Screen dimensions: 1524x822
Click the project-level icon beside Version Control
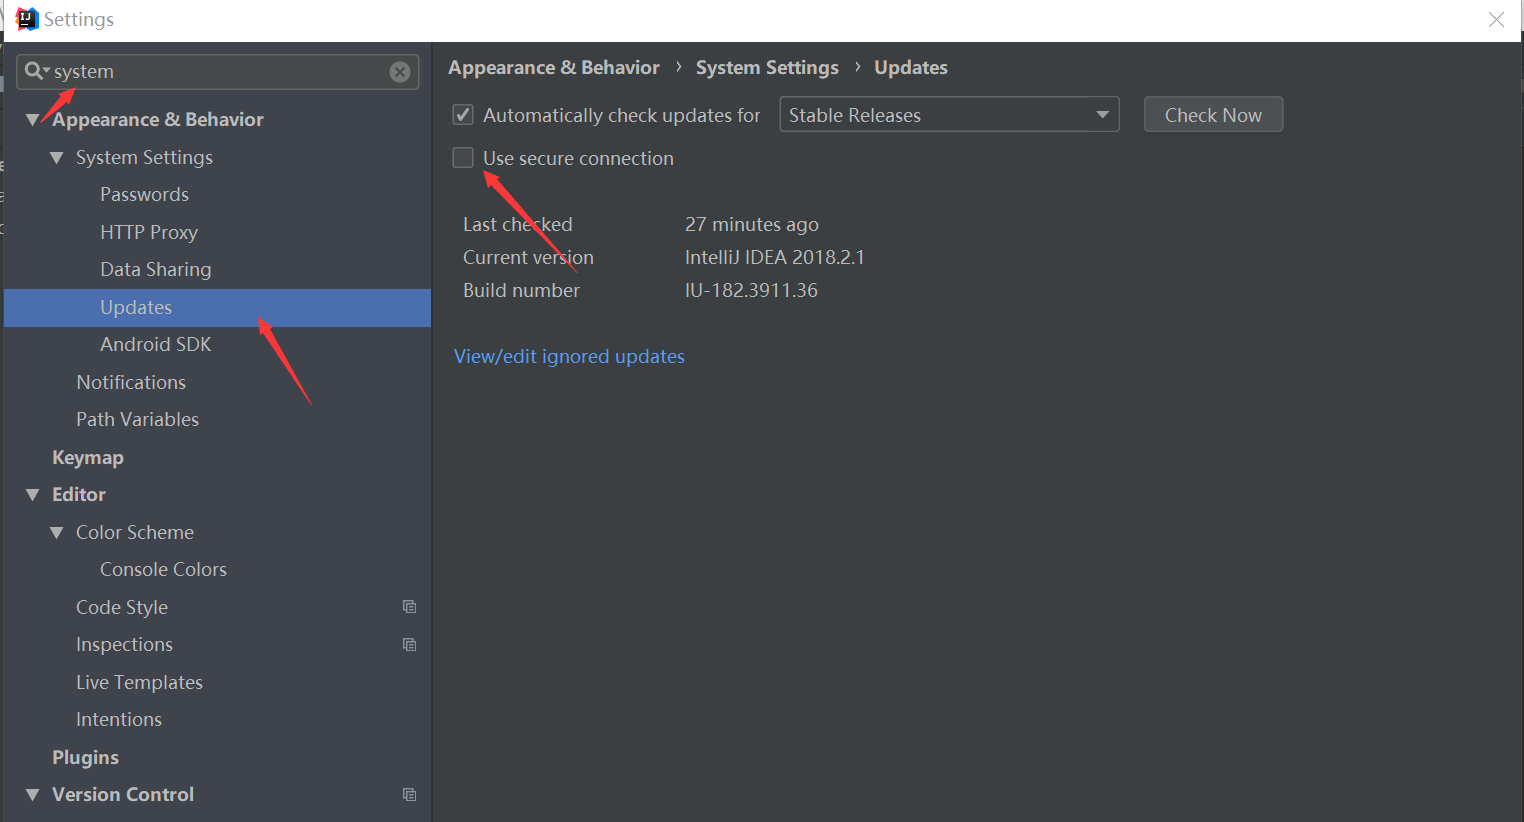pyautogui.click(x=409, y=795)
